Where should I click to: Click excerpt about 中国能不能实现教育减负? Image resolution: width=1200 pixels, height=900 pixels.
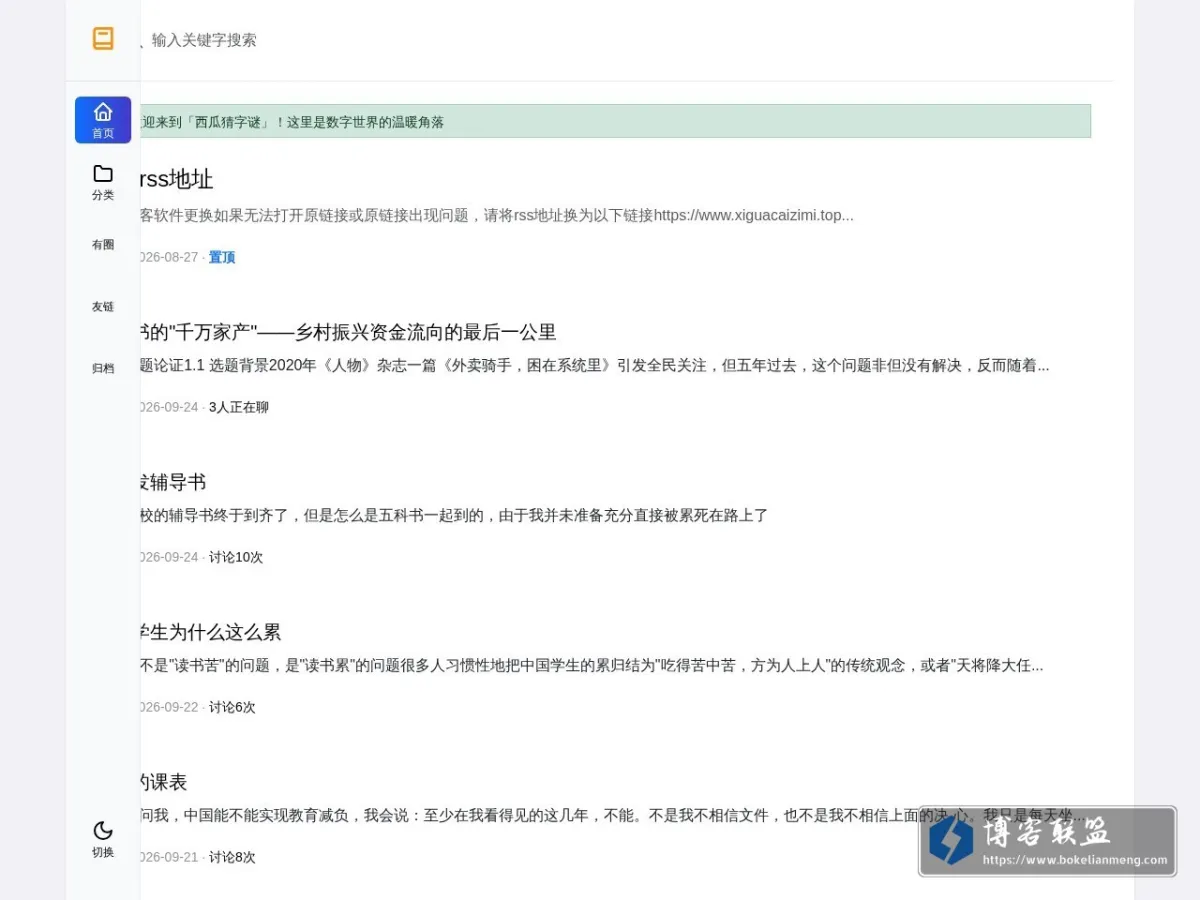(612, 815)
